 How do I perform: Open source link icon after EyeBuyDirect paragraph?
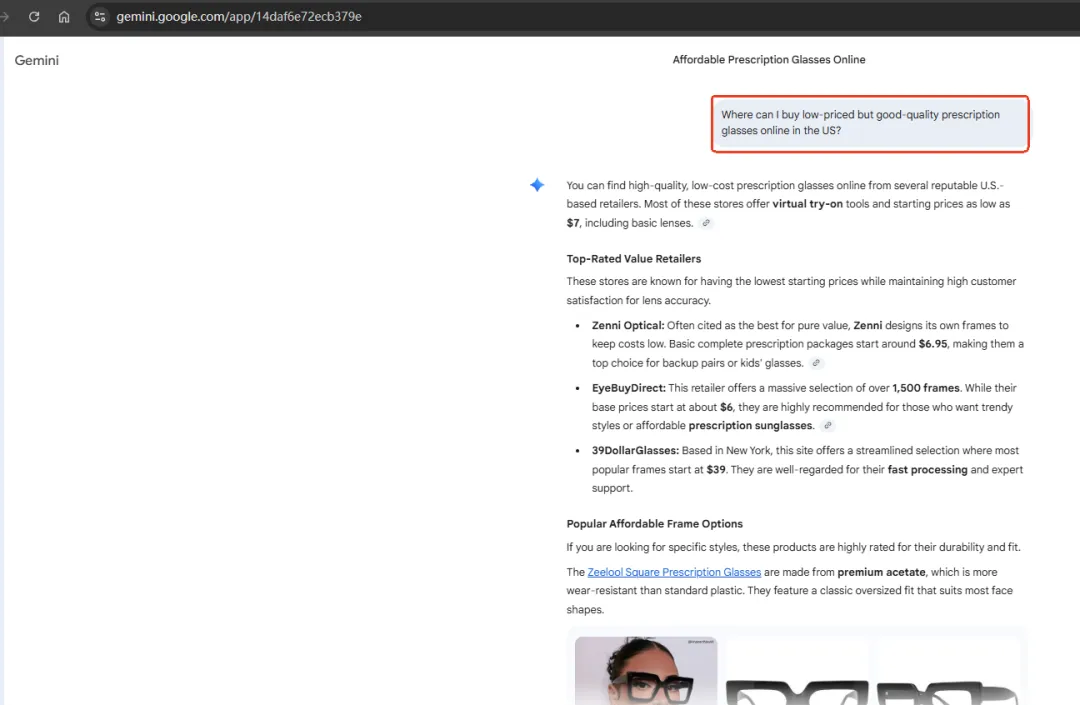click(x=828, y=425)
